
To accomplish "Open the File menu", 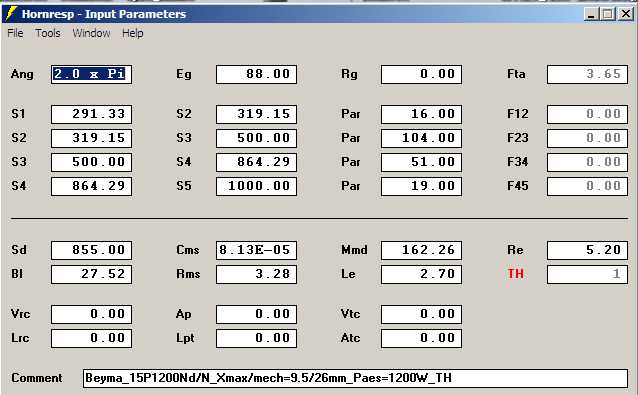I will [x=15, y=33].
